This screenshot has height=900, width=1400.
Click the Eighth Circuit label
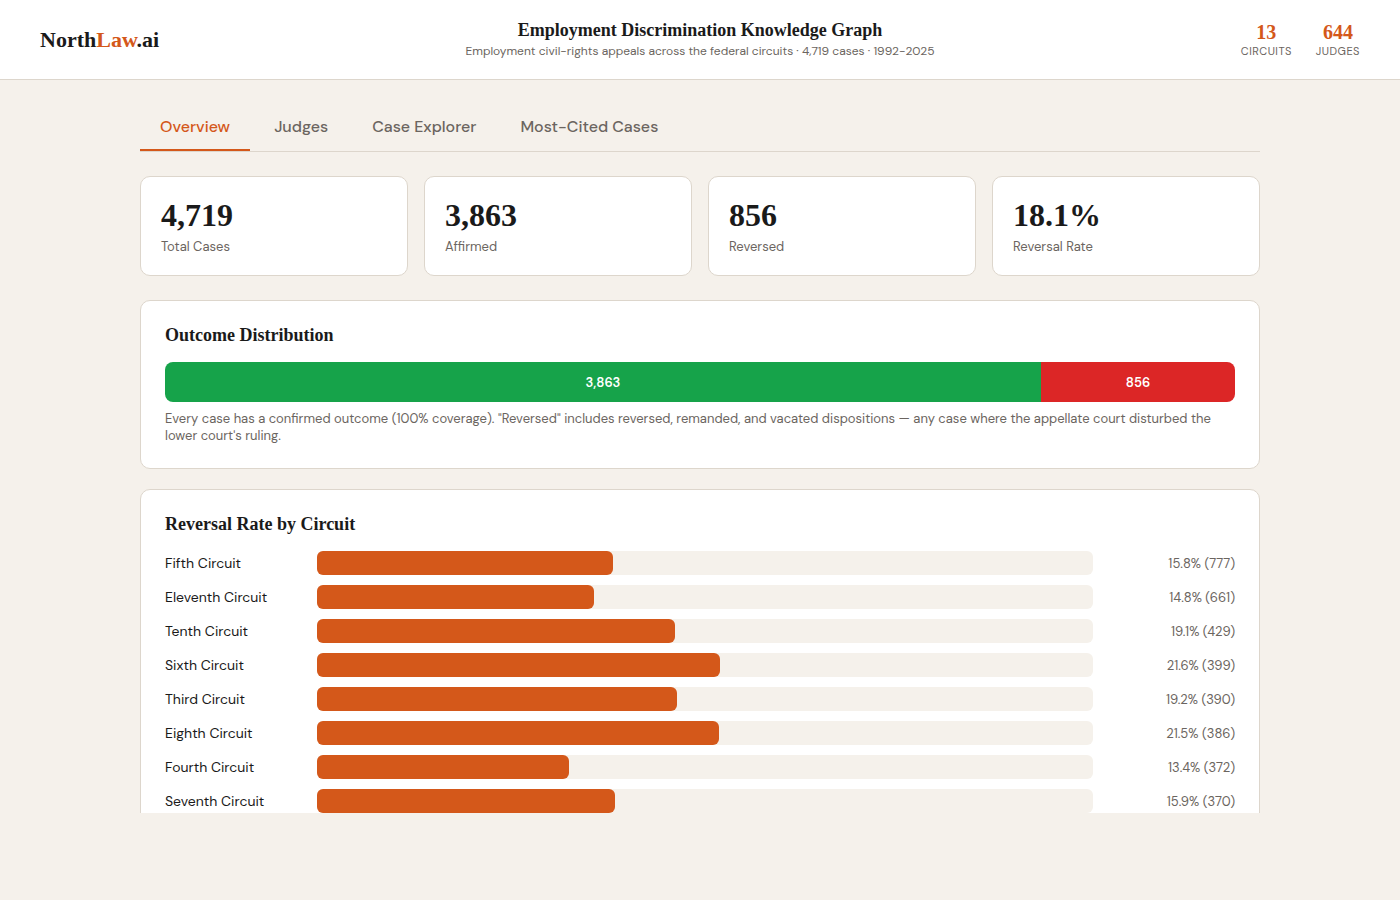[x=208, y=733]
